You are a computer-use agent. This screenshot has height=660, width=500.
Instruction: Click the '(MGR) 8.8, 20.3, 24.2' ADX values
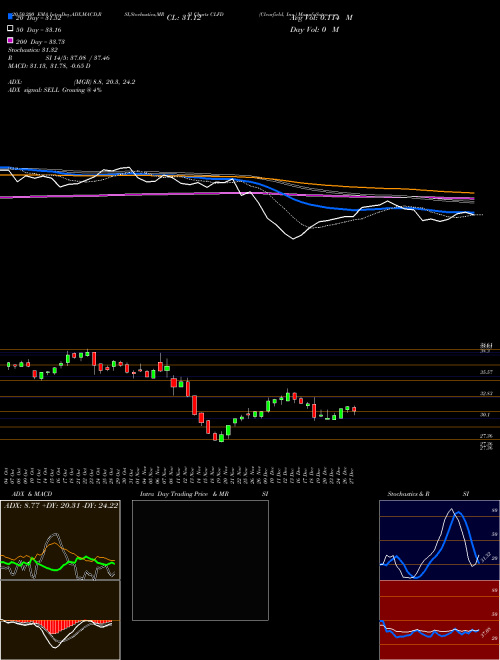tap(104, 82)
